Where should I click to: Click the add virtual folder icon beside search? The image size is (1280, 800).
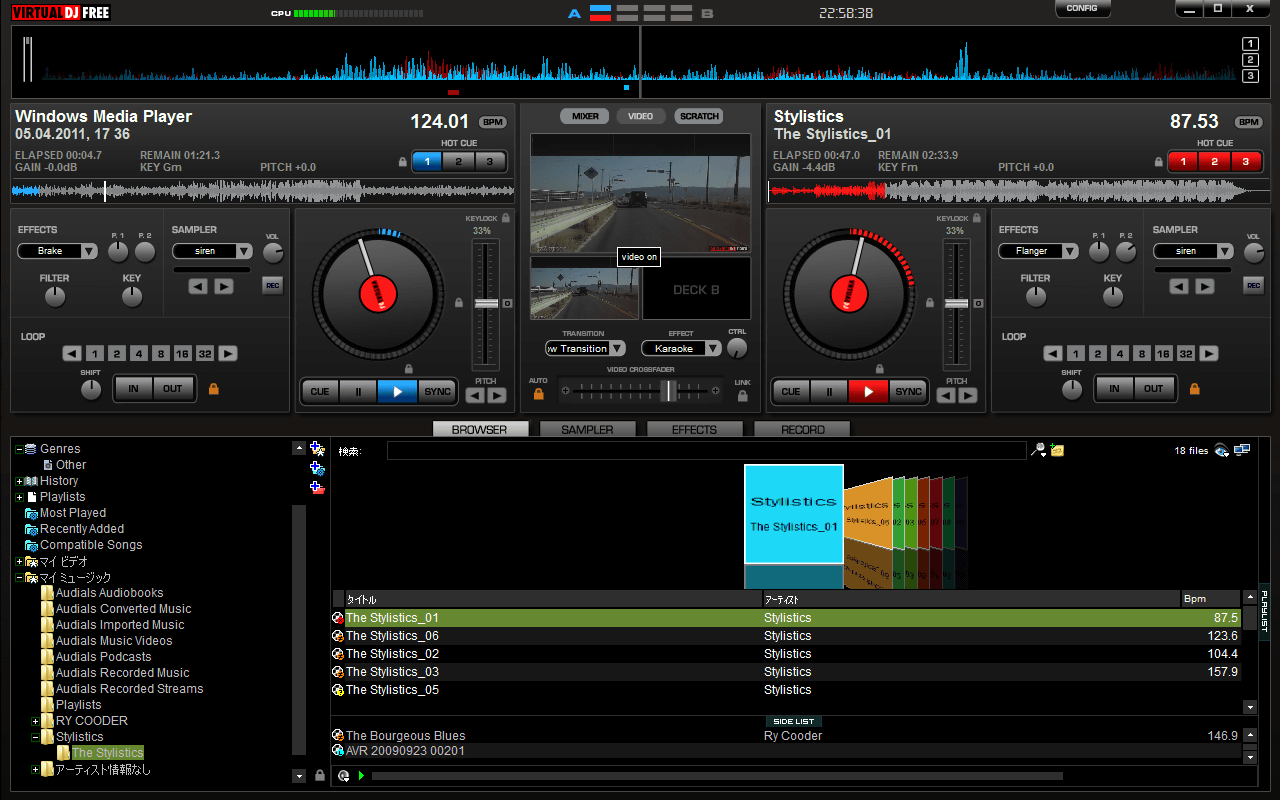click(1057, 450)
